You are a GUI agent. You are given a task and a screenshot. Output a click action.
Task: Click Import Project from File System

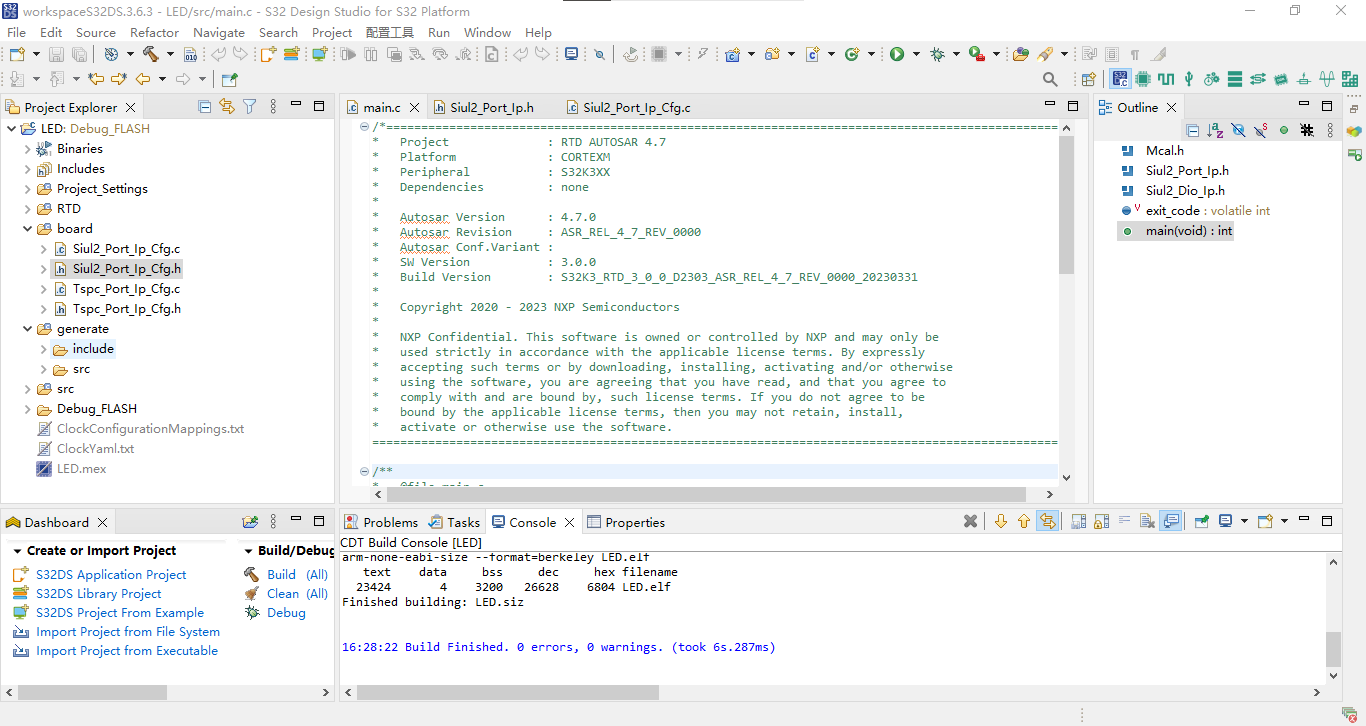point(128,631)
